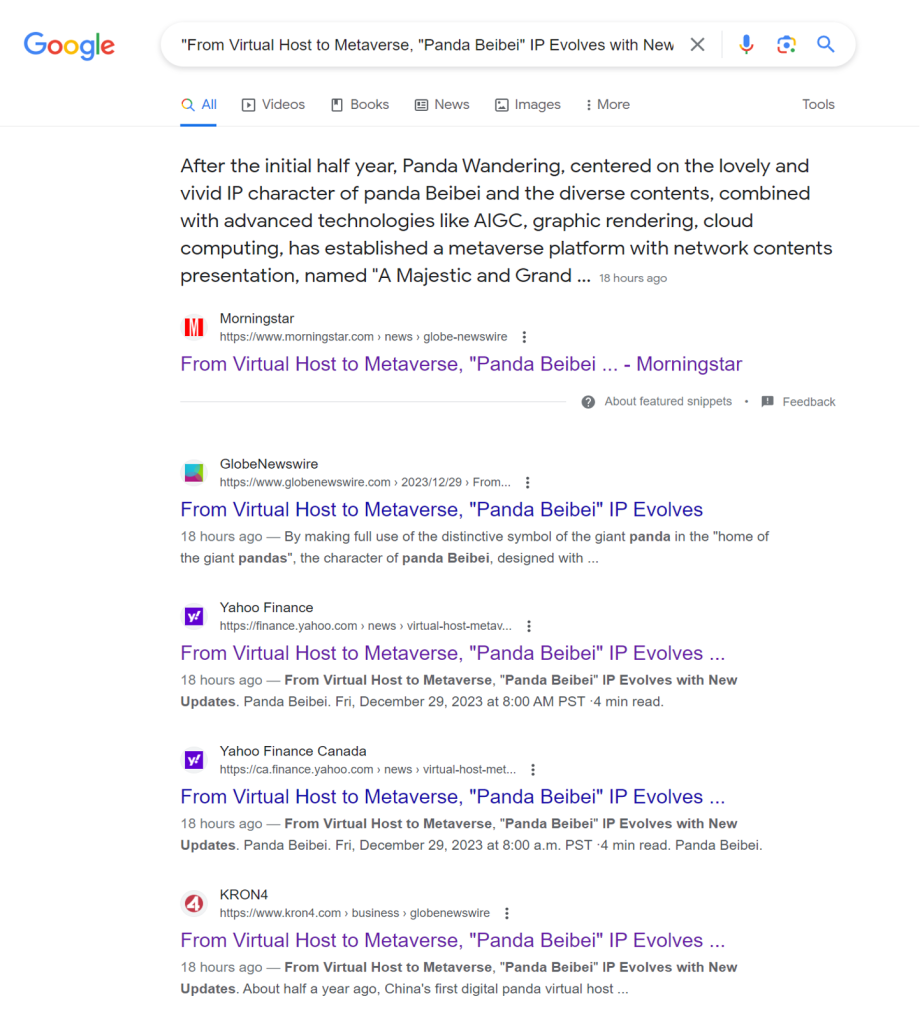Click the blue magnifier search button
920x1024 pixels.
point(825,44)
